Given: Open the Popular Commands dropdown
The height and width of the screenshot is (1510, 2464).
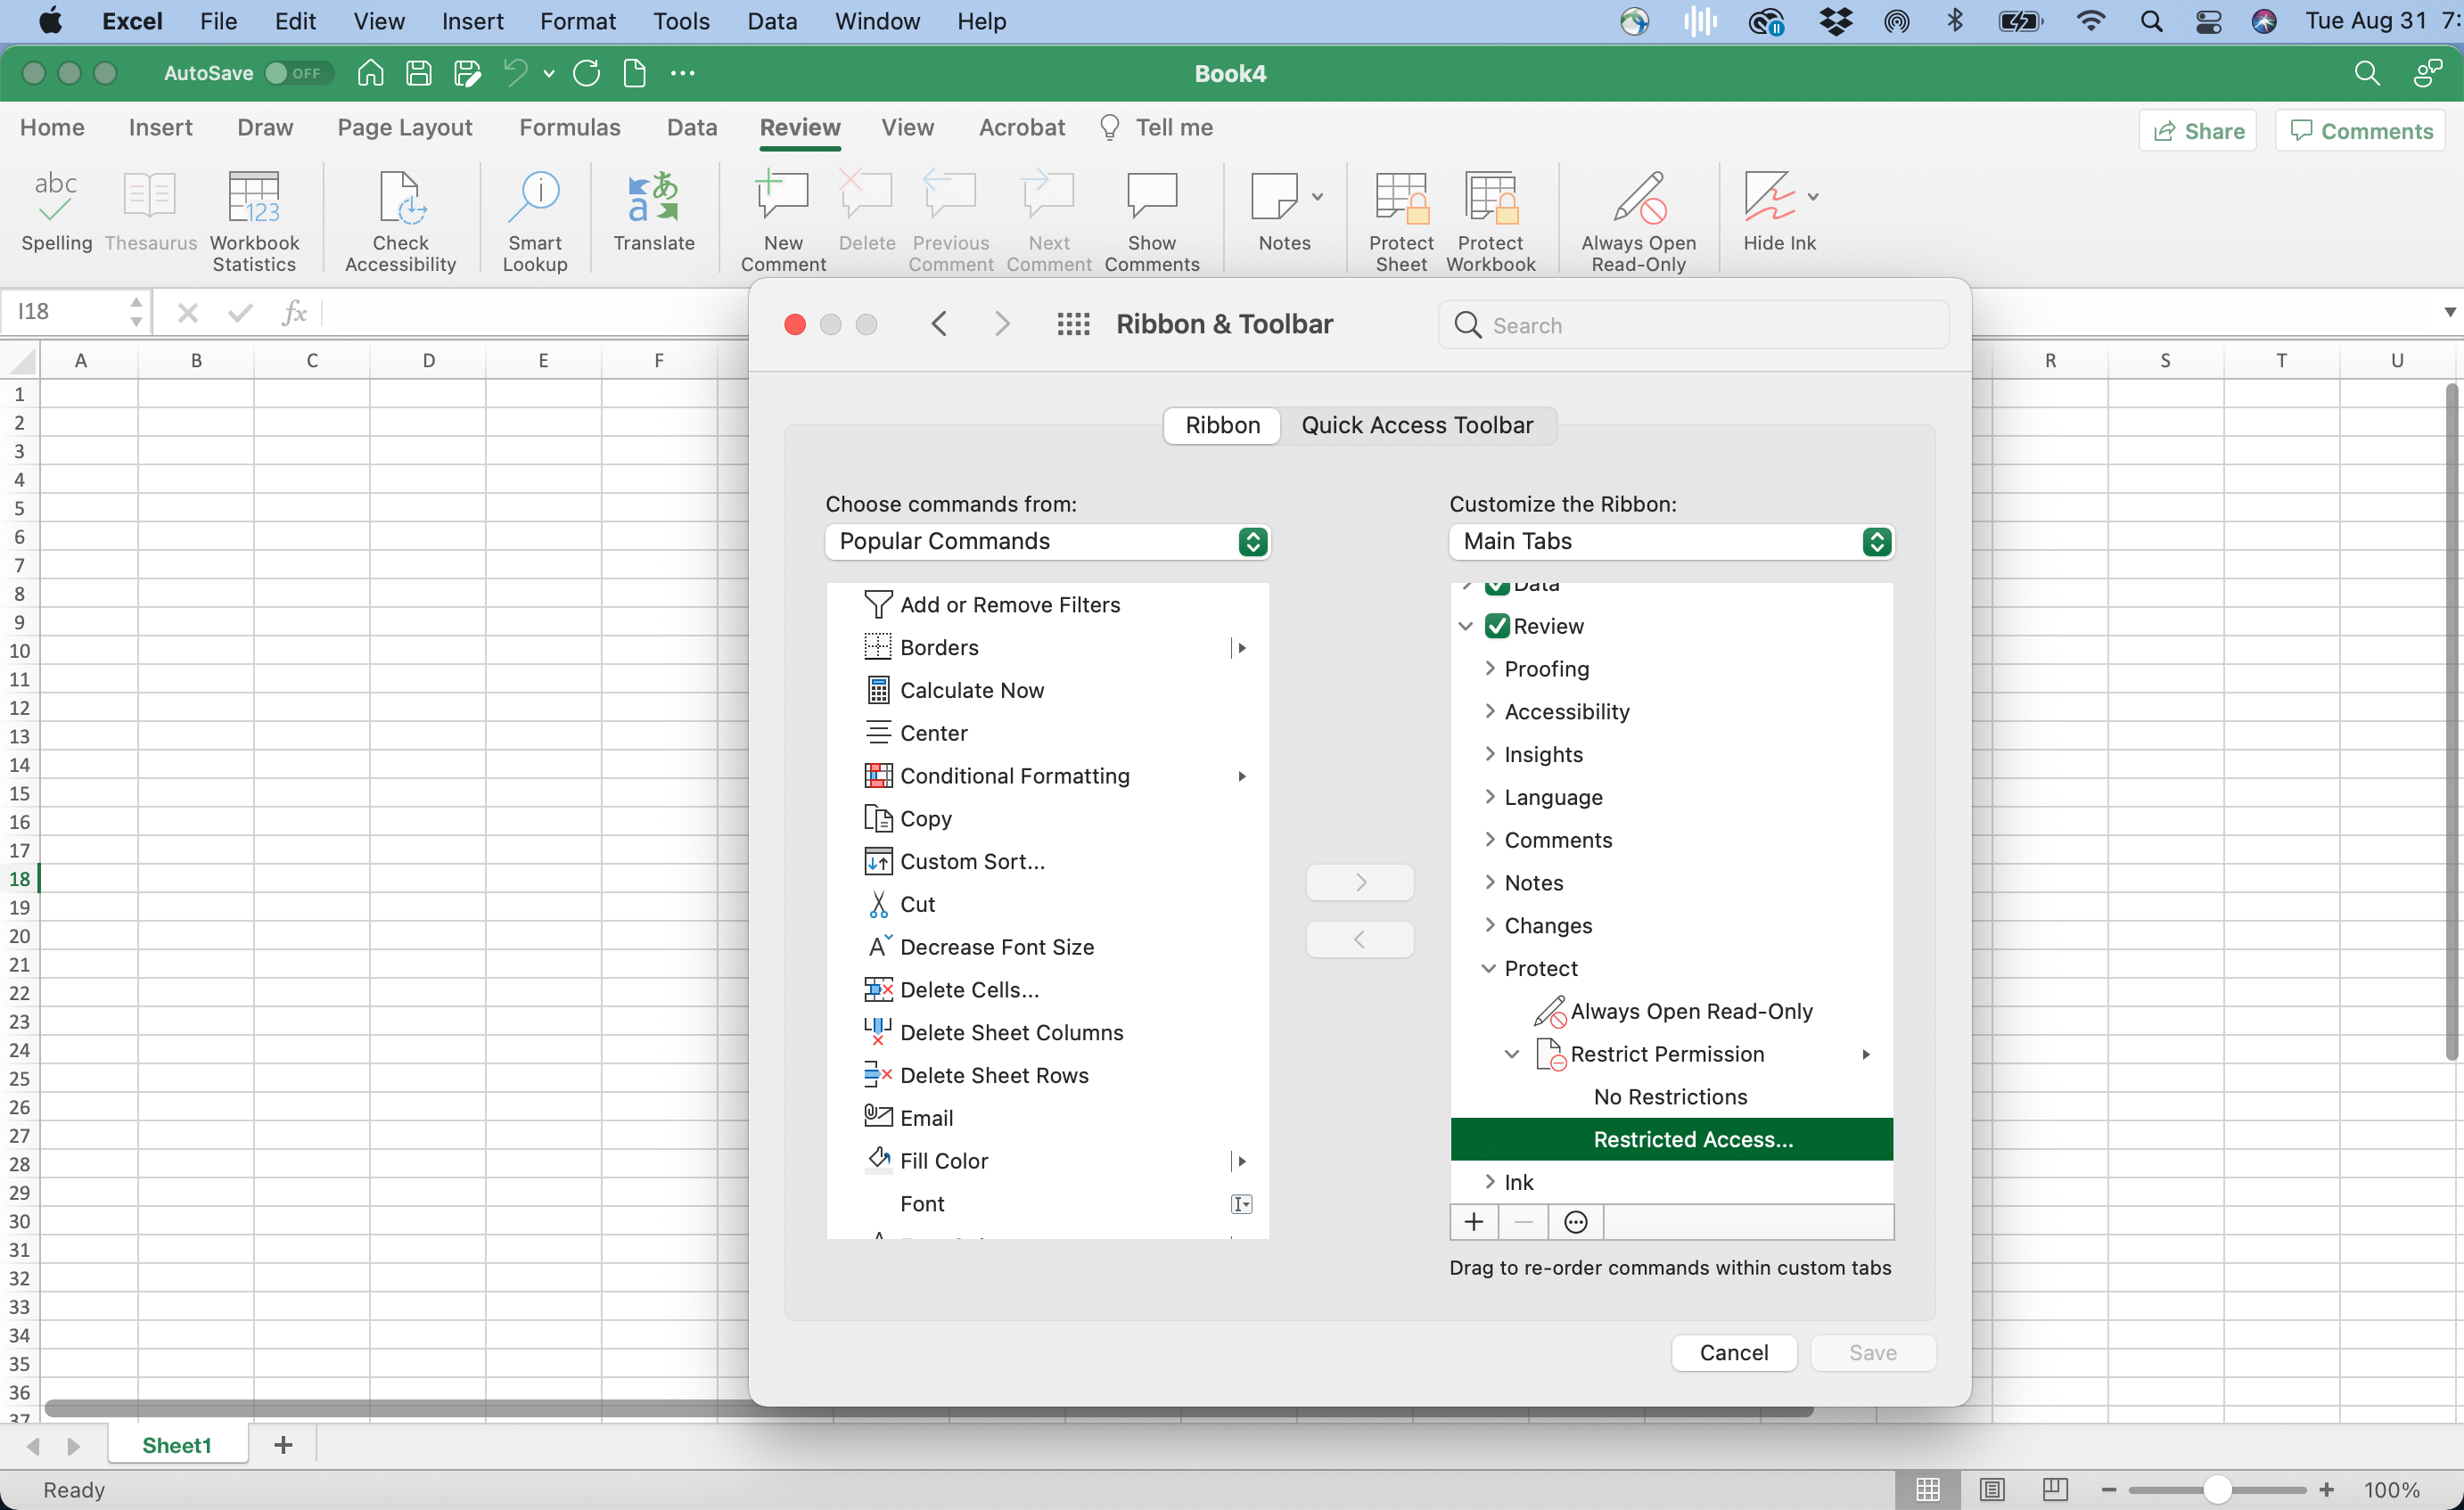Looking at the screenshot, I should tap(1047, 541).
